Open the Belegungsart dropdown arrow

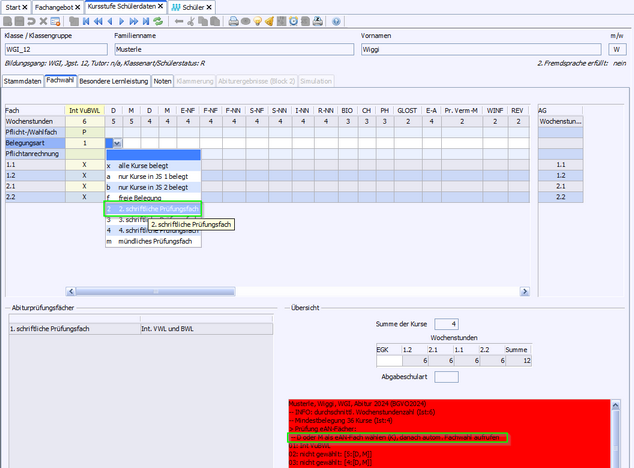pos(119,143)
